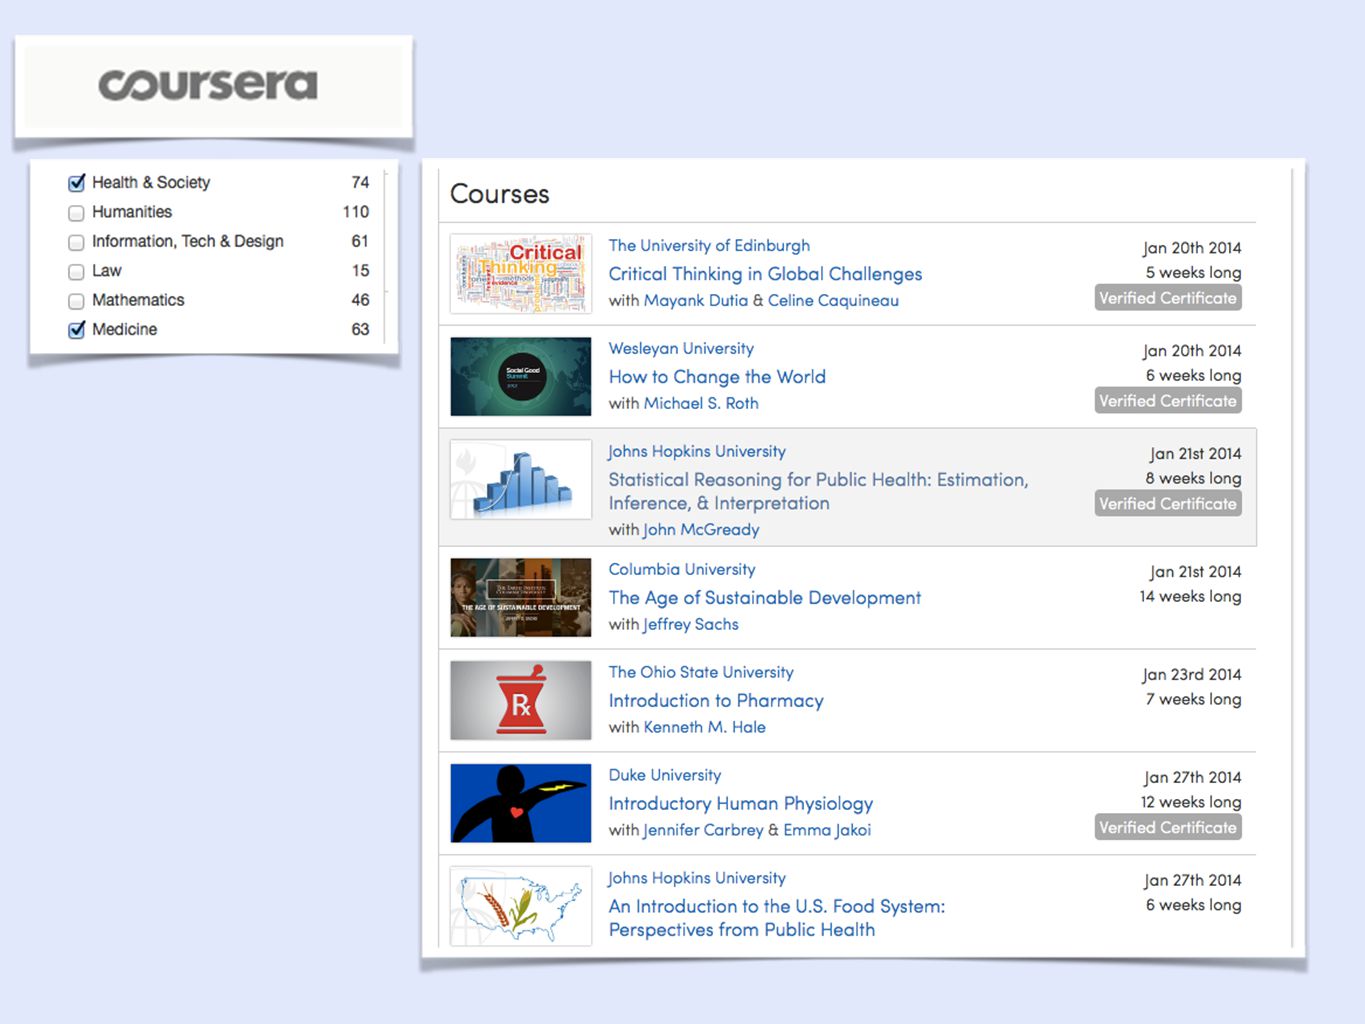Screen dimensions: 1365x1024
Task: Click the U.S. Food System map thumbnail
Action: [520, 906]
